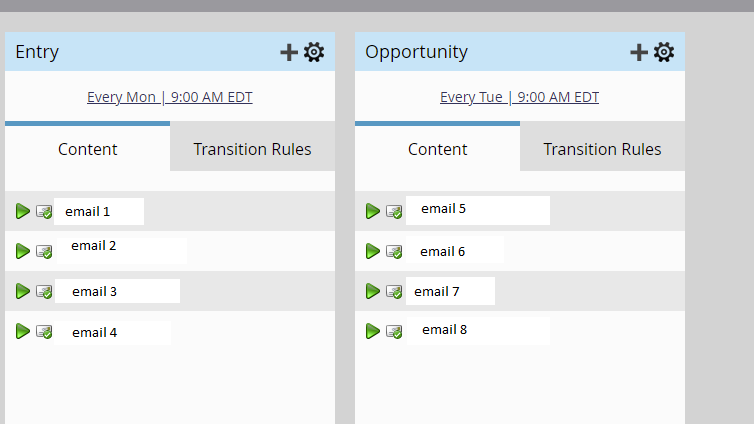The height and width of the screenshot is (424, 754).
Task: Open Every Mon 9:00 AM EDT cadence
Action: pyautogui.click(x=170, y=97)
